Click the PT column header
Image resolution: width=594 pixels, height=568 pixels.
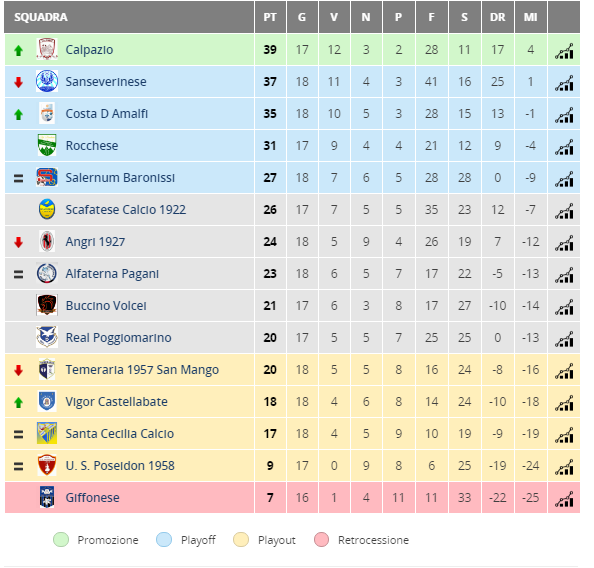270,17
